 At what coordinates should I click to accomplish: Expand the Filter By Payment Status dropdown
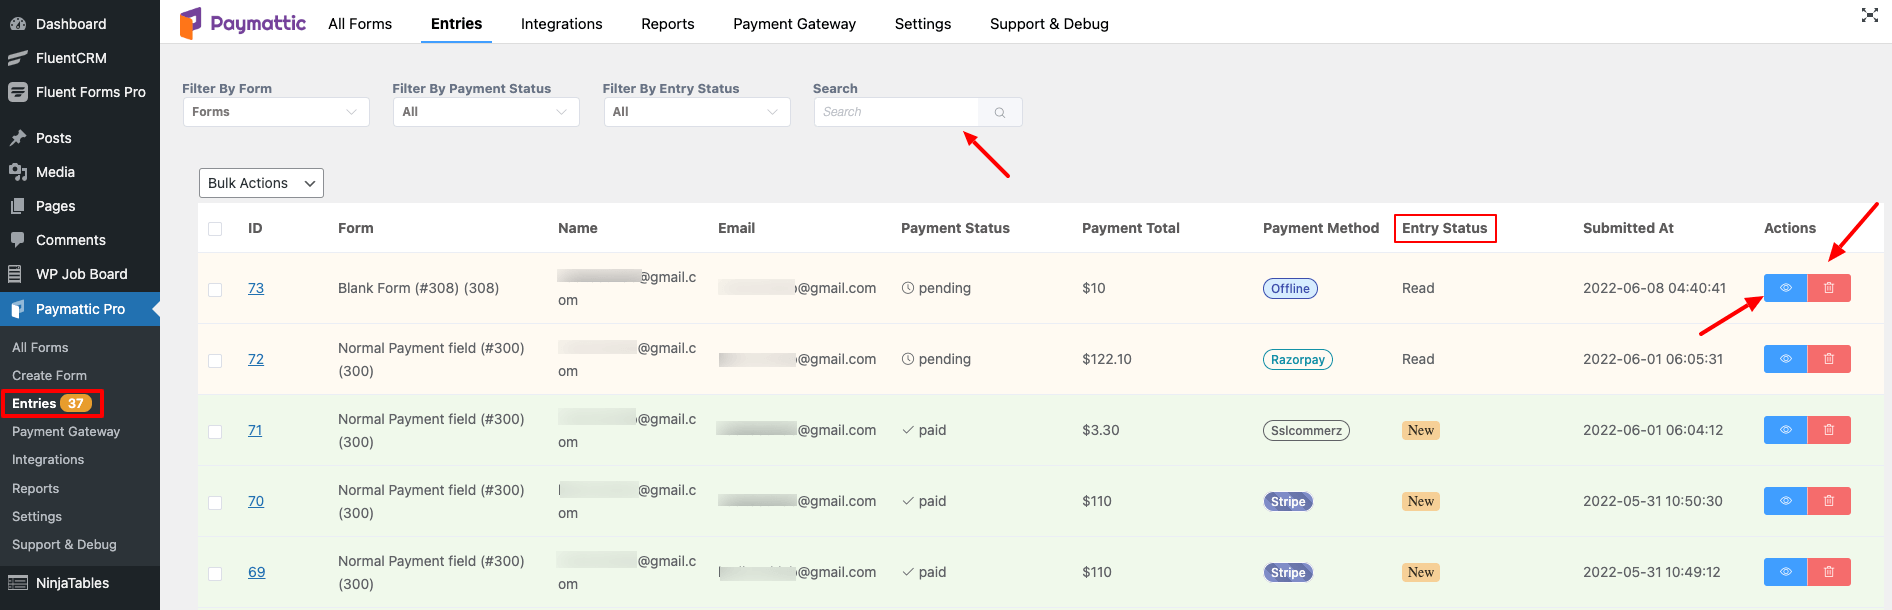(x=486, y=112)
